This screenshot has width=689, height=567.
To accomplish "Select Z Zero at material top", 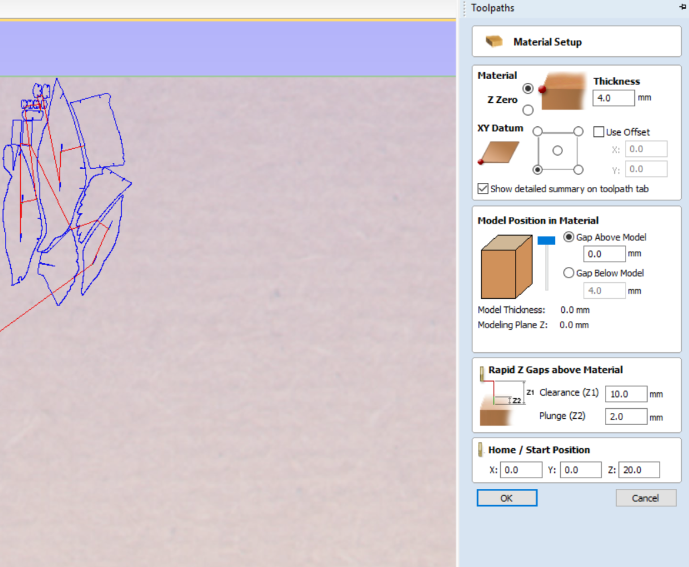I will click(x=528, y=88).
